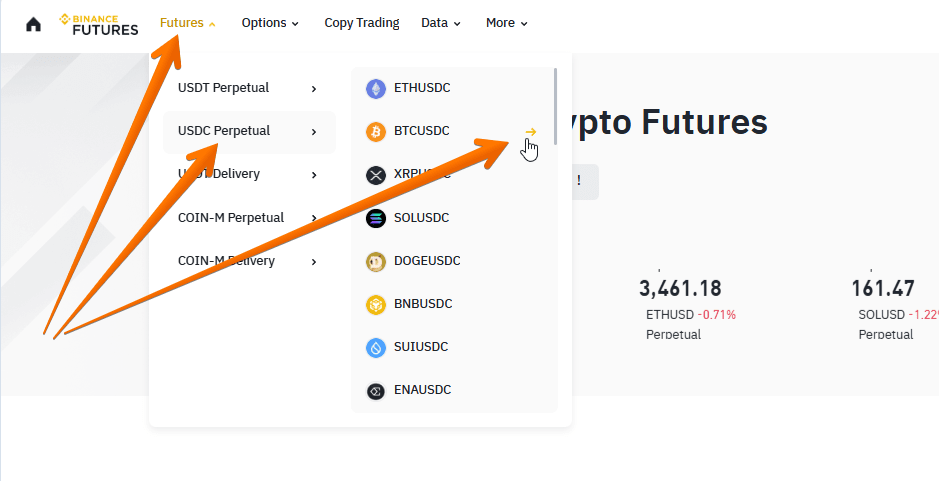Collapse the Futures dropdown menu
The width and height of the screenshot is (939, 481).
tap(187, 23)
